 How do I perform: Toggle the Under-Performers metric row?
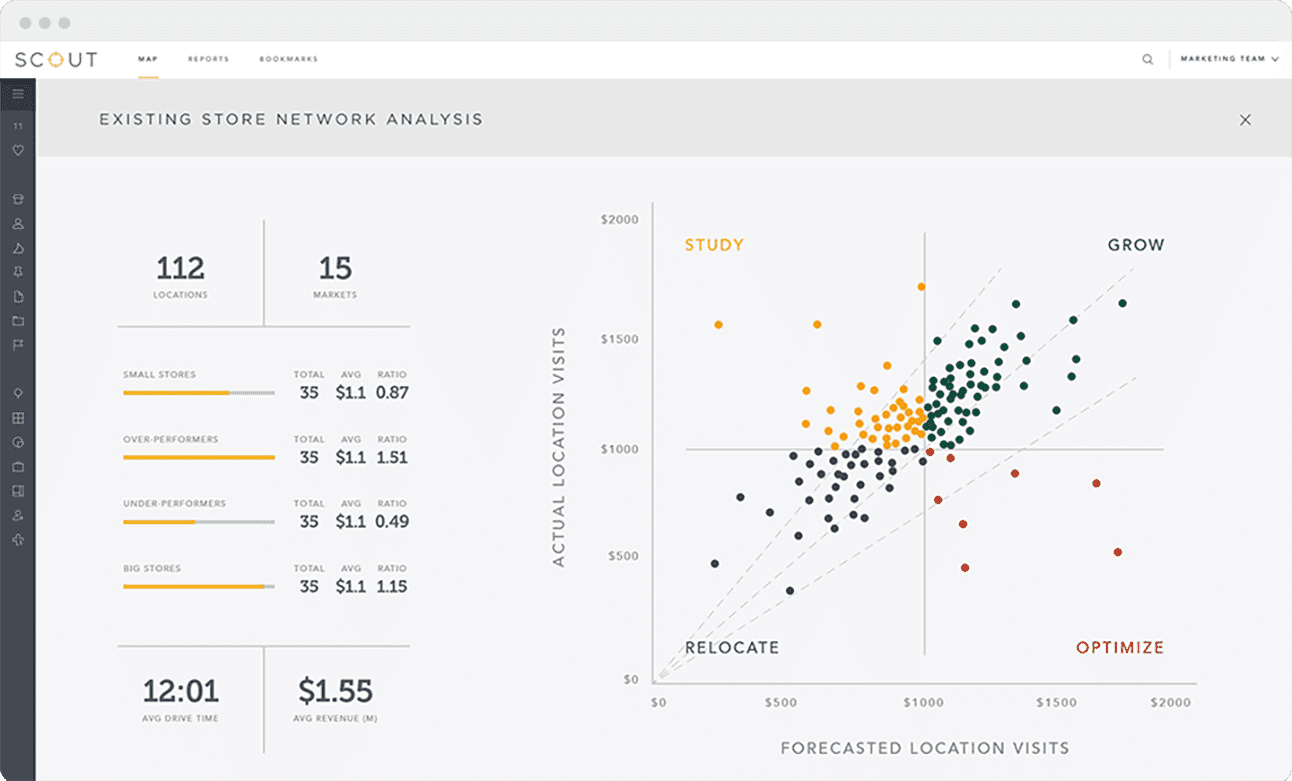[x=198, y=521]
